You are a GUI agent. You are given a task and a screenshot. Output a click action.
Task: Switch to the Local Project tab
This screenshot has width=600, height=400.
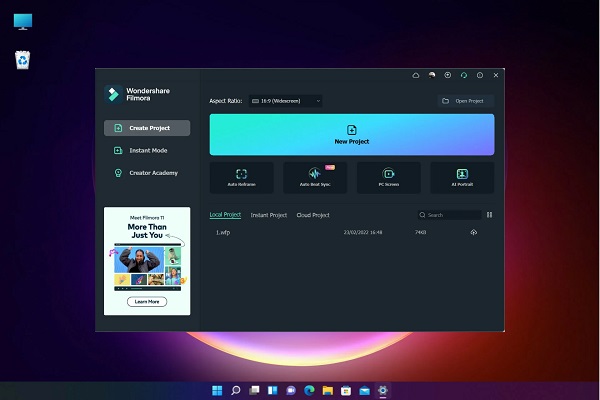225,215
